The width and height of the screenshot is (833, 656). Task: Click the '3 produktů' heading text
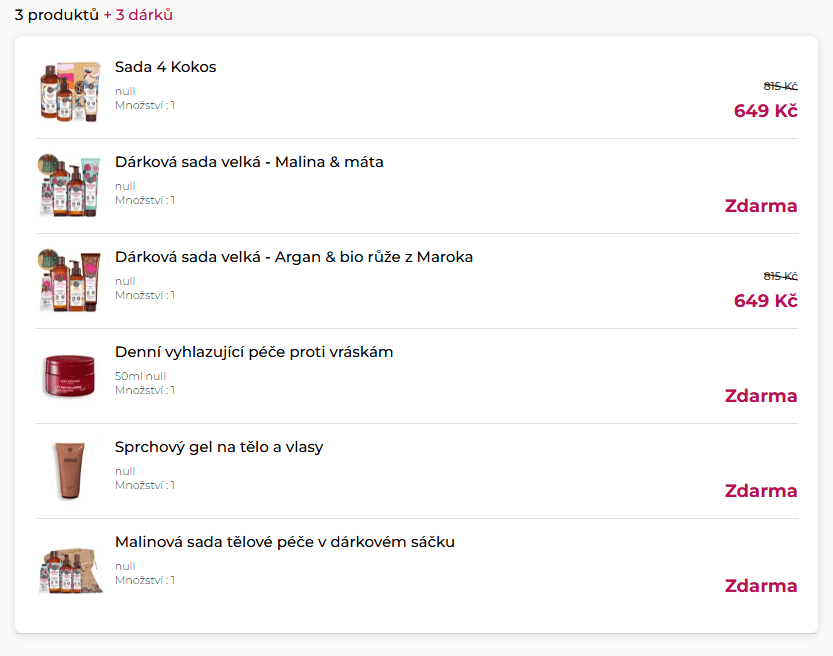56,15
